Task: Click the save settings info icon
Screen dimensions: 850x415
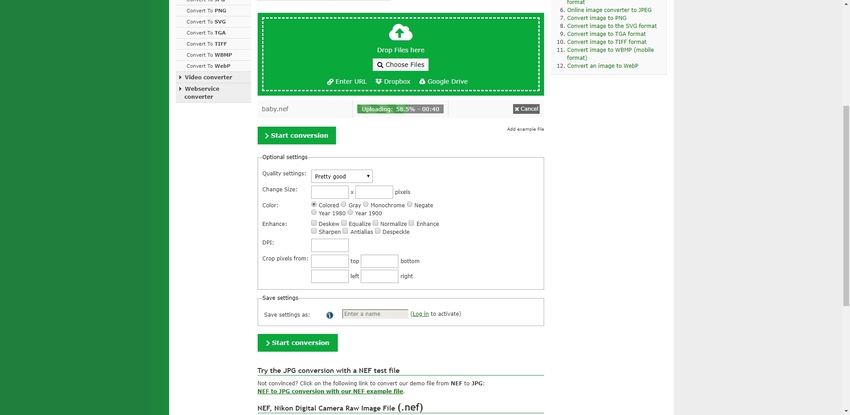Action: pyautogui.click(x=329, y=314)
